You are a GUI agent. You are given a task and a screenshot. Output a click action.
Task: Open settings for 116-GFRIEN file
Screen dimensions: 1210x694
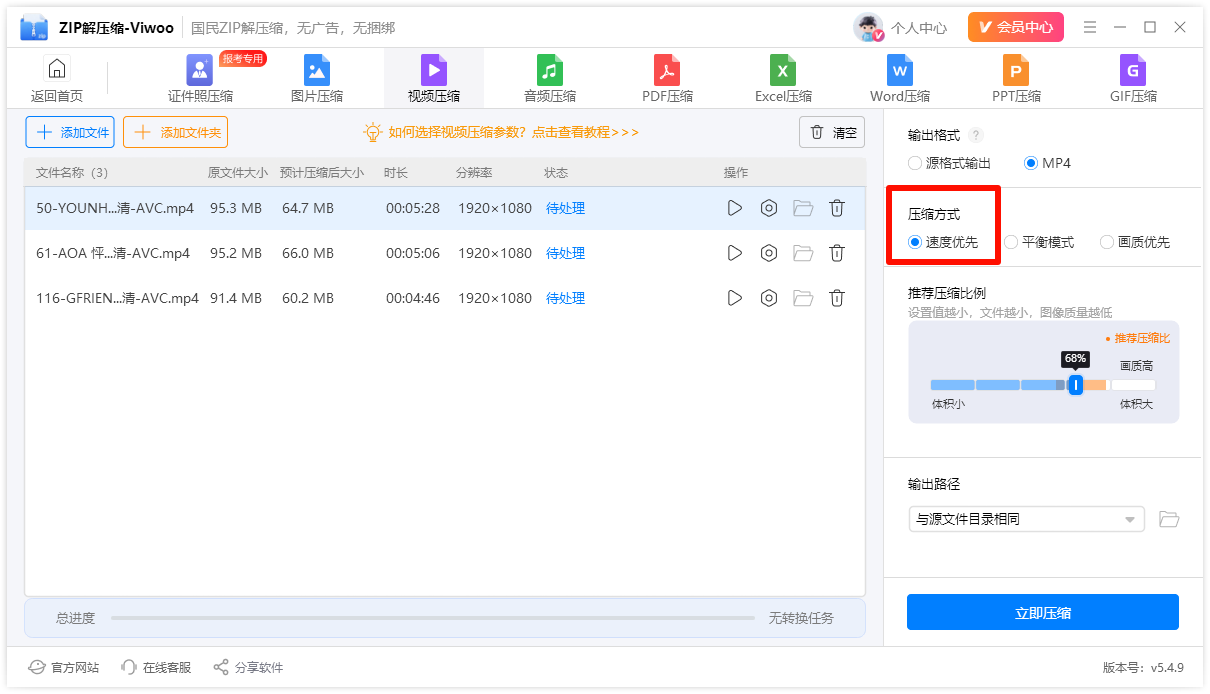769,298
